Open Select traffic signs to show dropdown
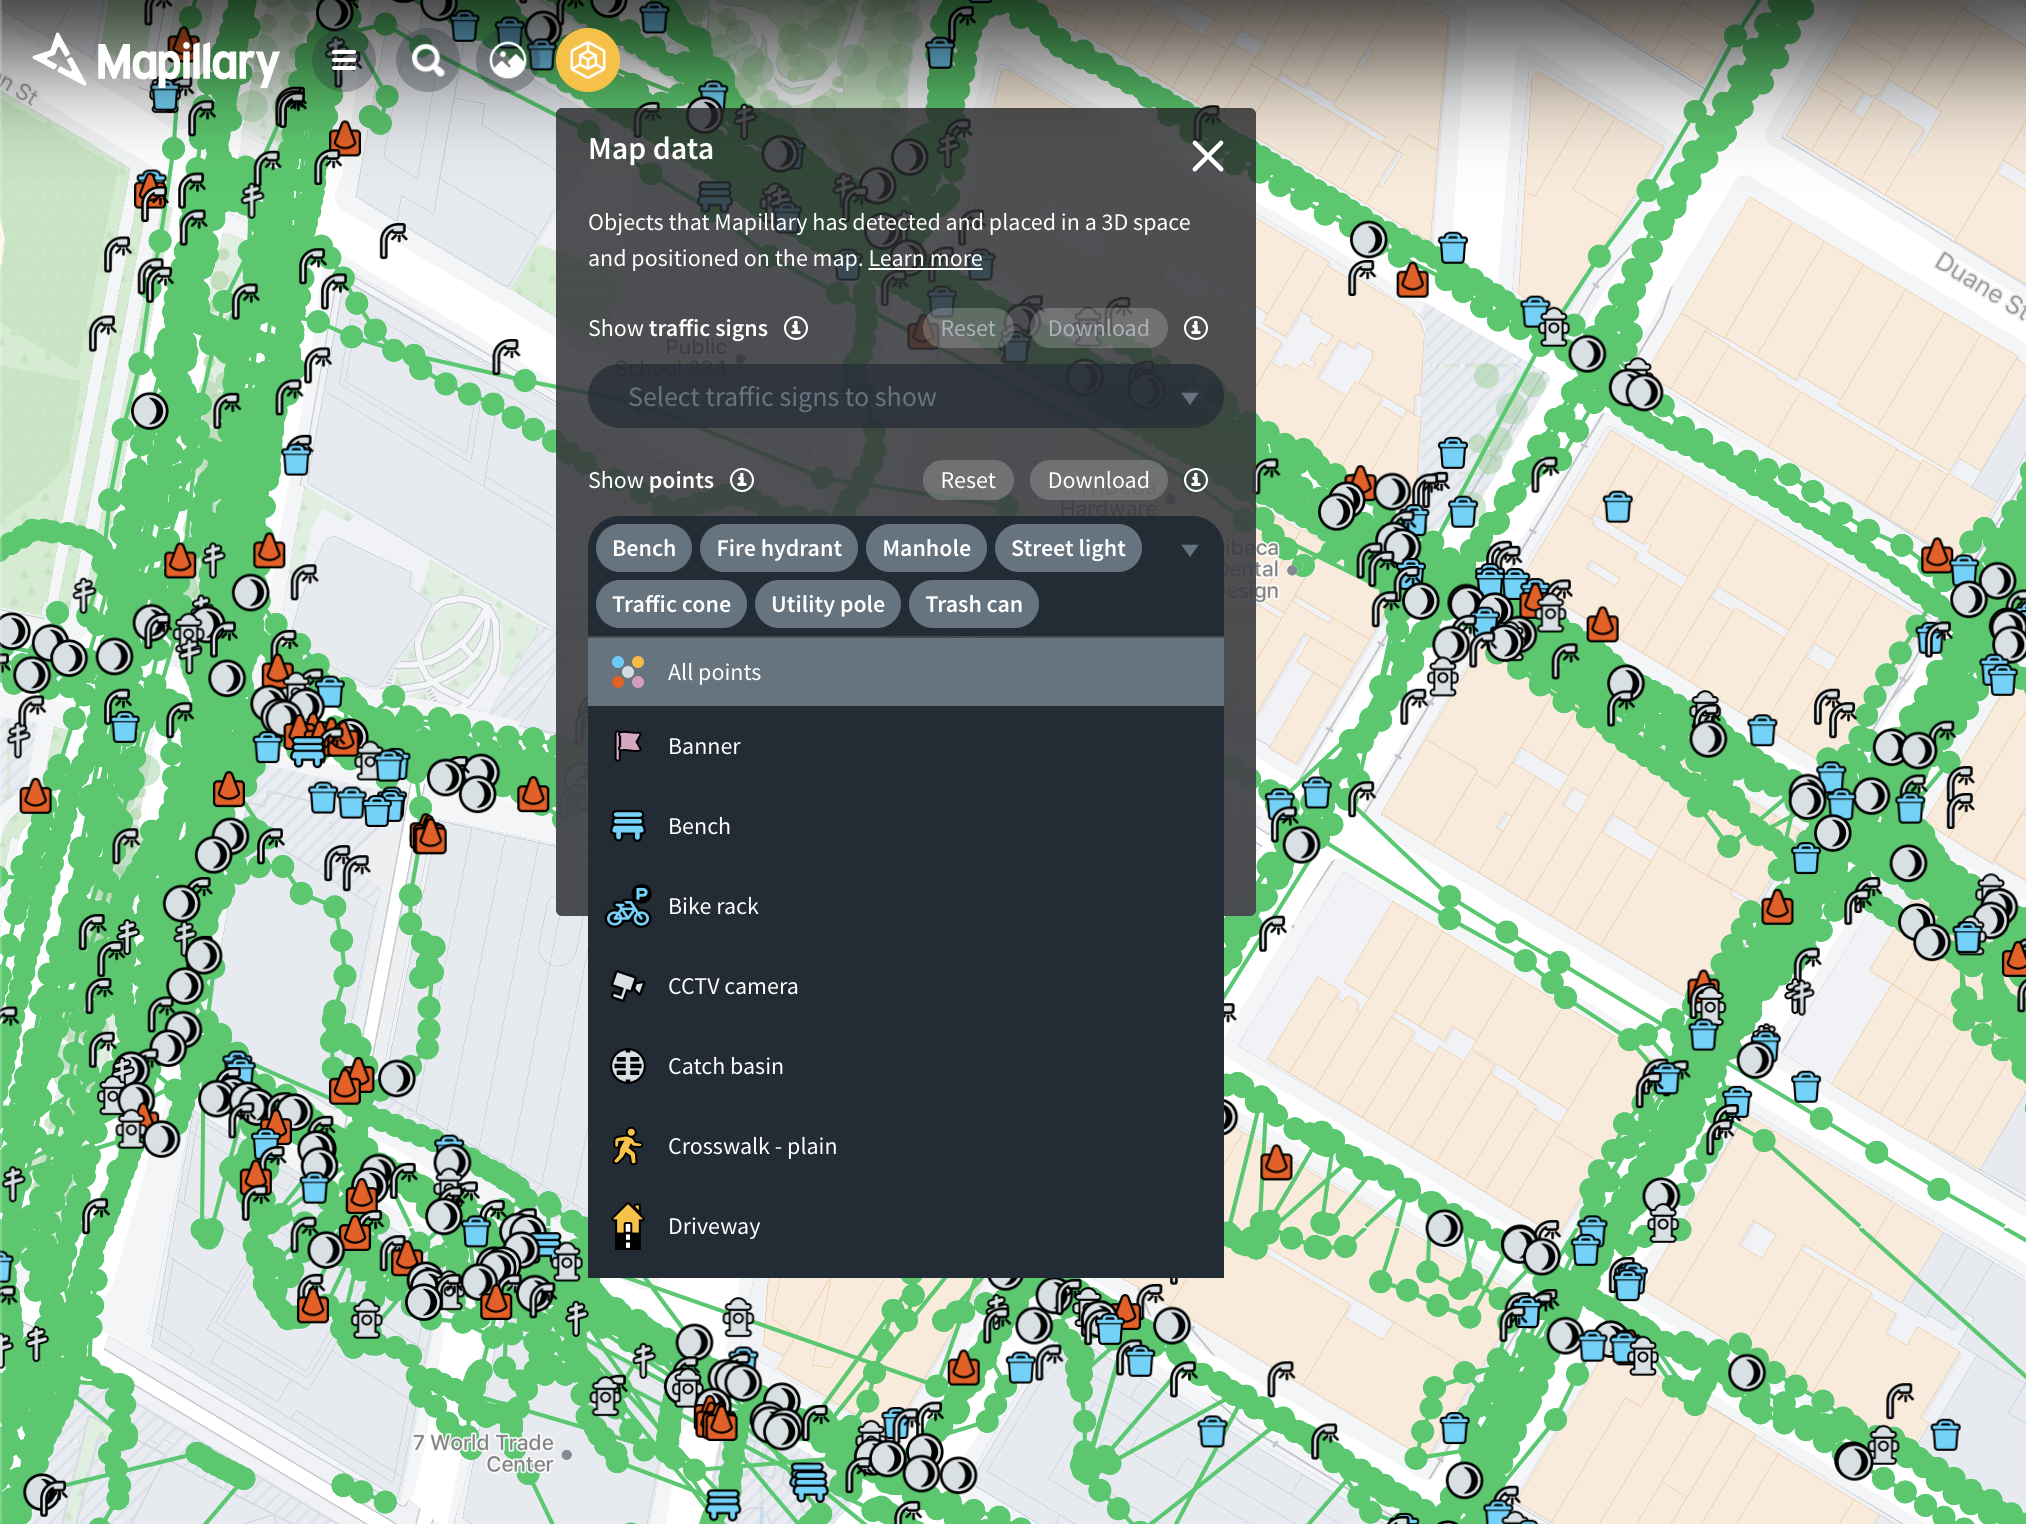The width and height of the screenshot is (2026, 1524). (906, 397)
